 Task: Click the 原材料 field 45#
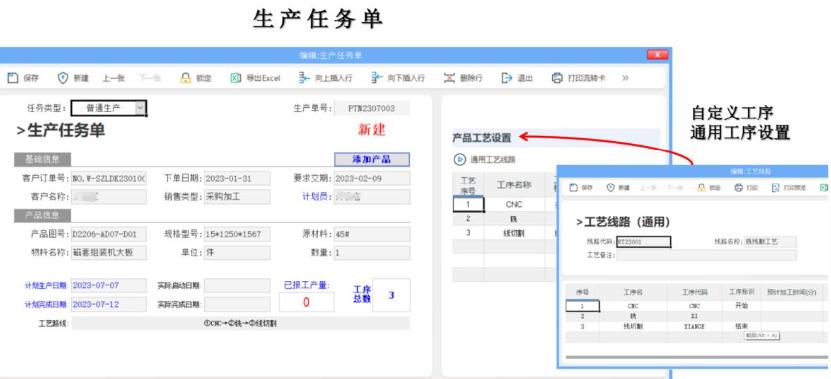tap(372, 234)
